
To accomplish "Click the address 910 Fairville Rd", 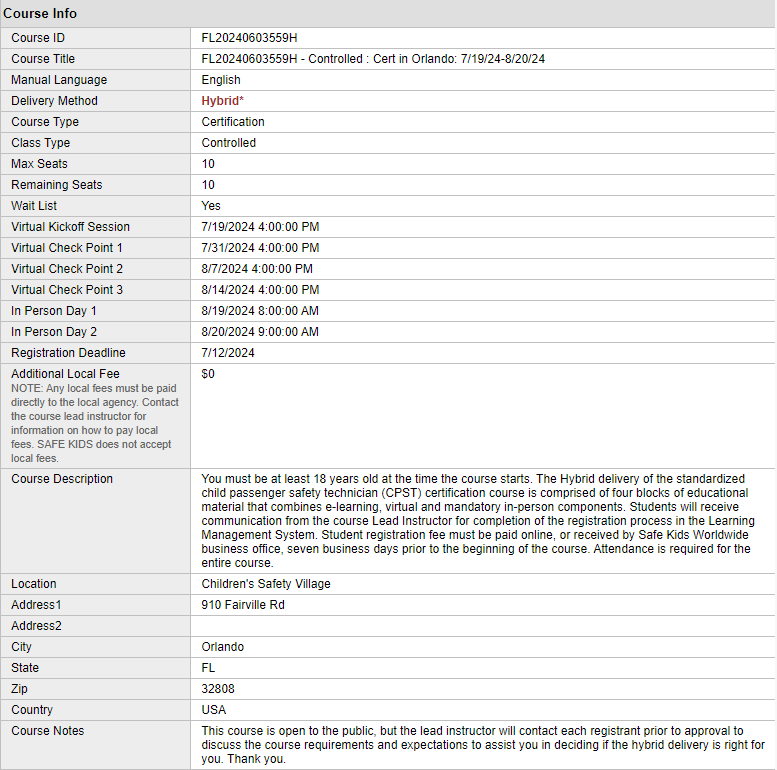I will pyautogui.click(x=243, y=605).
